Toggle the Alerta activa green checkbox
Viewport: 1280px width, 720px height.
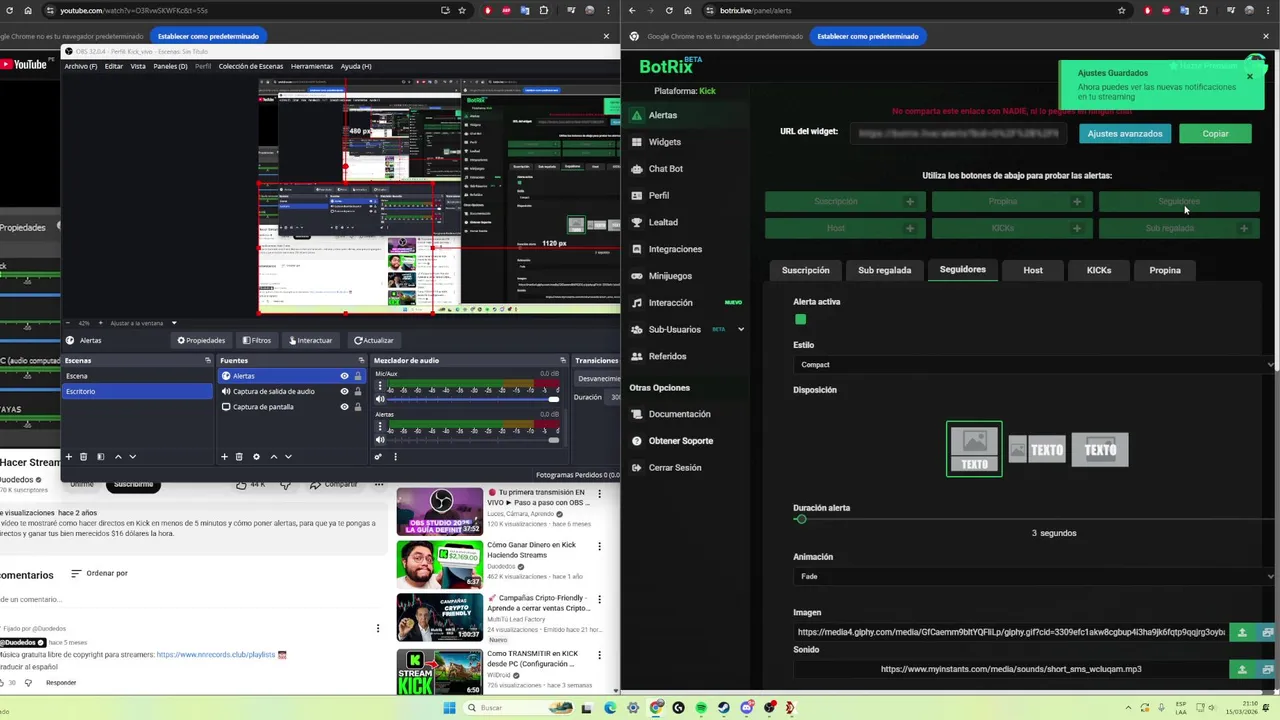click(800, 319)
